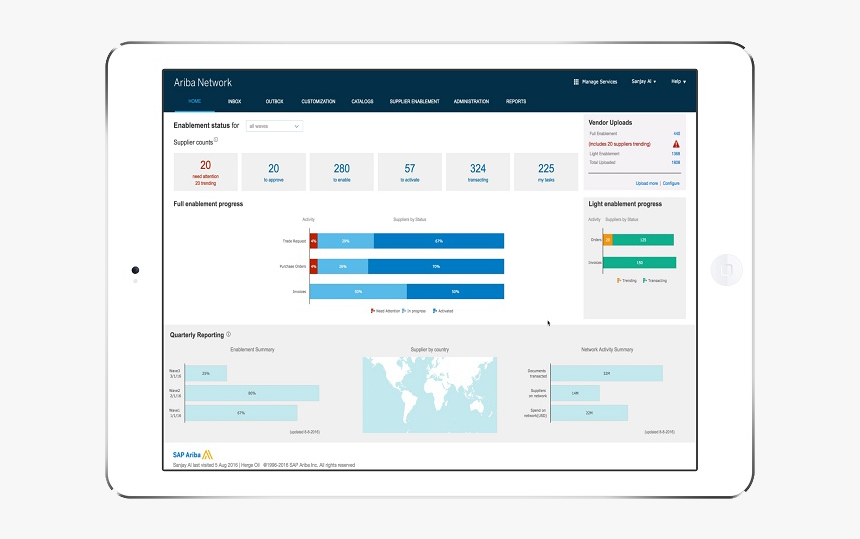Click the In progress legend flag icon
This screenshot has width=860, height=539.
[404, 311]
